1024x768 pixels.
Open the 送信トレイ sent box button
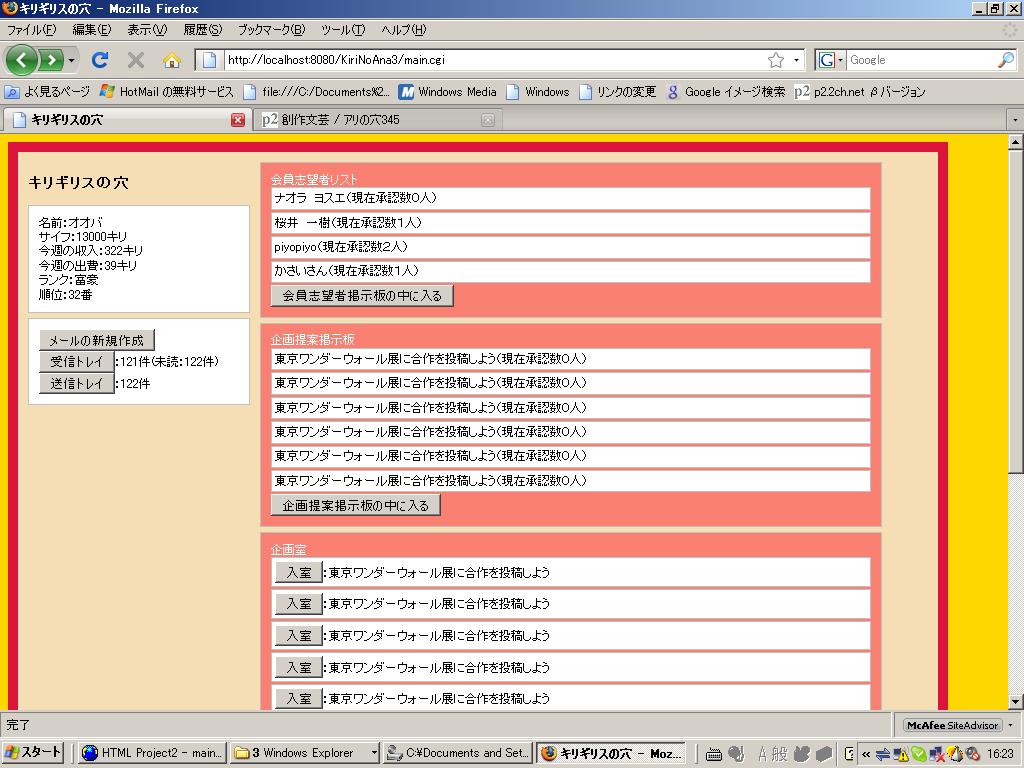tap(77, 383)
